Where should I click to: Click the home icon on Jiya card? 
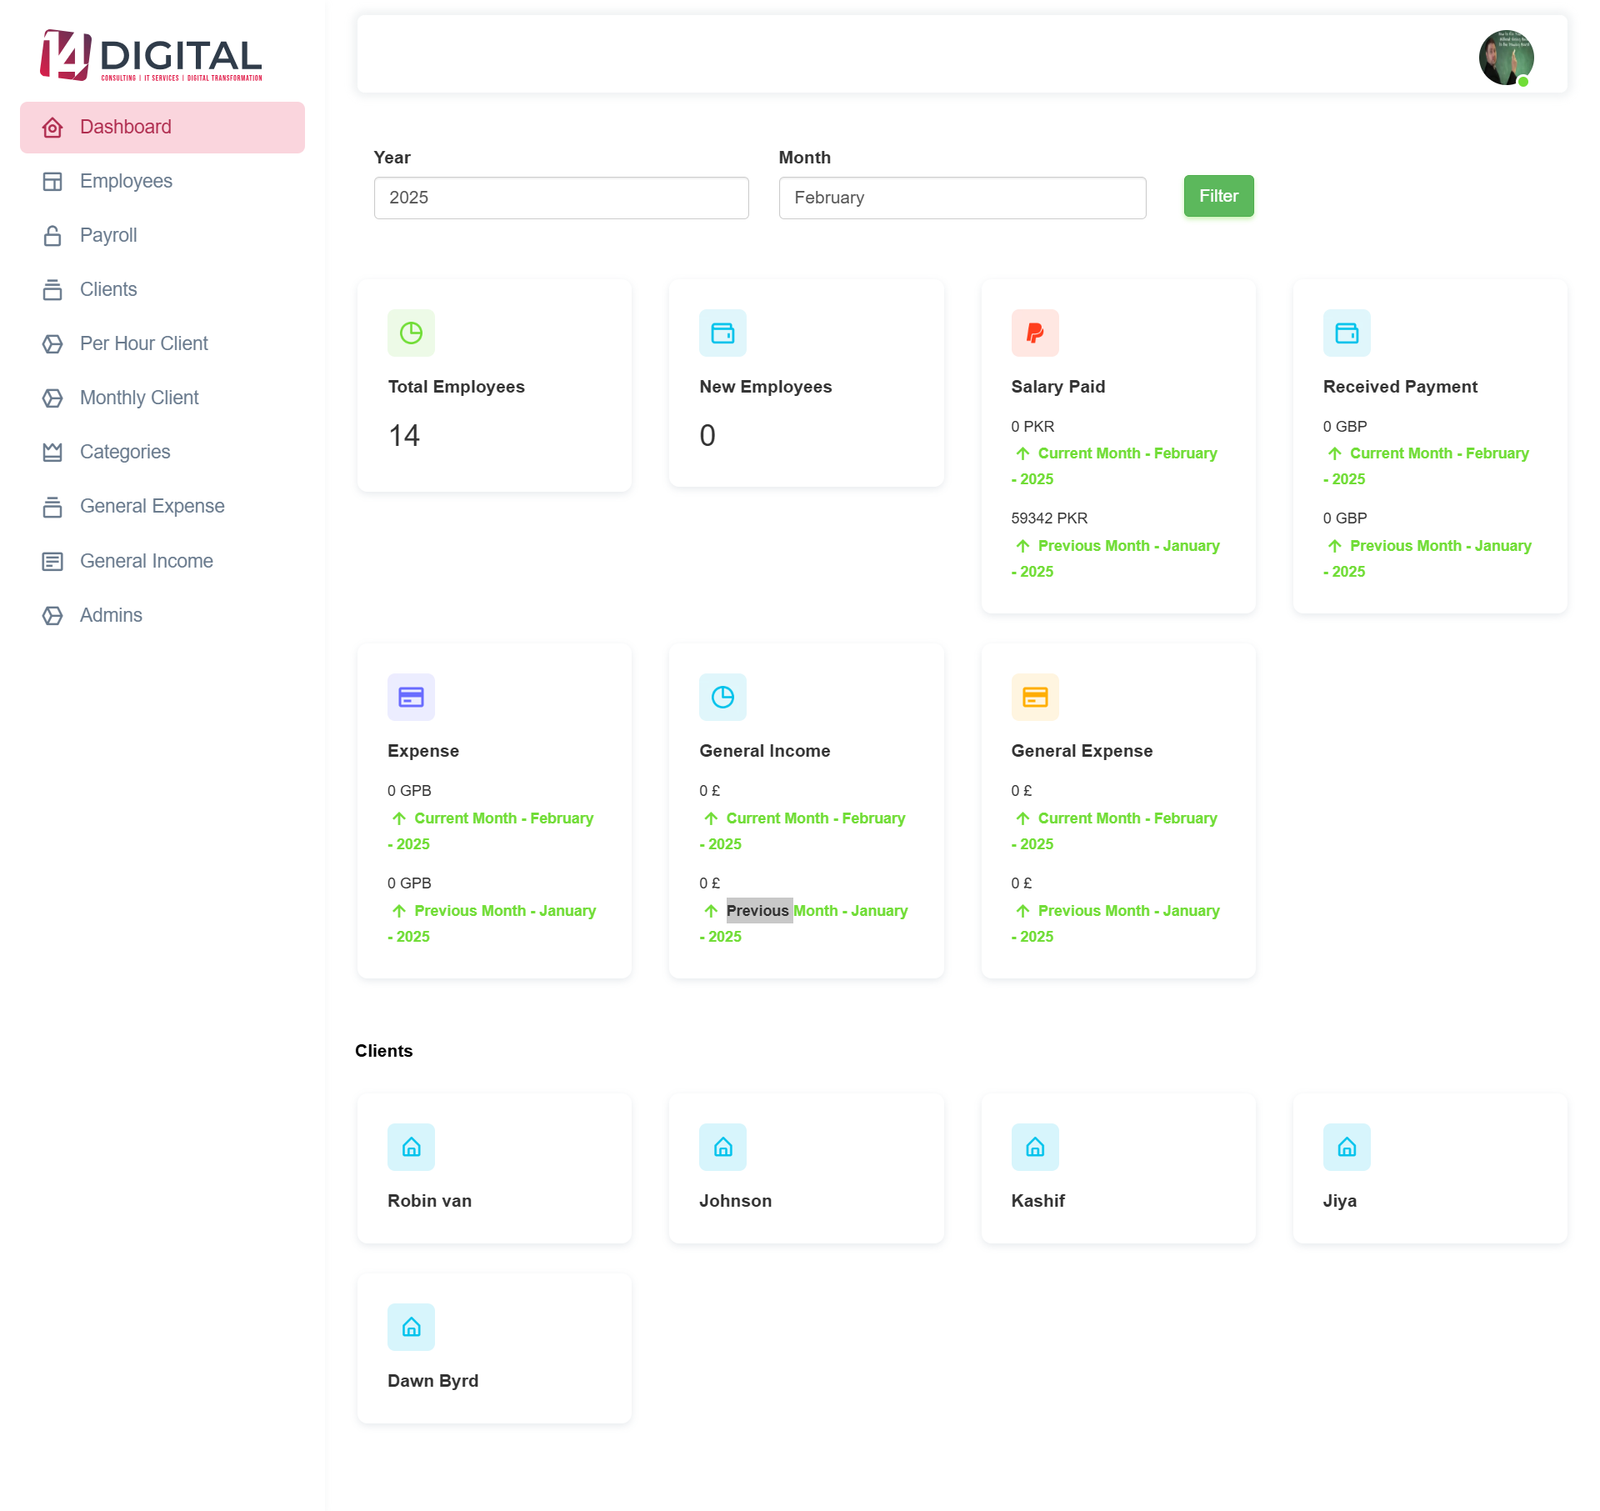click(x=1347, y=1147)
